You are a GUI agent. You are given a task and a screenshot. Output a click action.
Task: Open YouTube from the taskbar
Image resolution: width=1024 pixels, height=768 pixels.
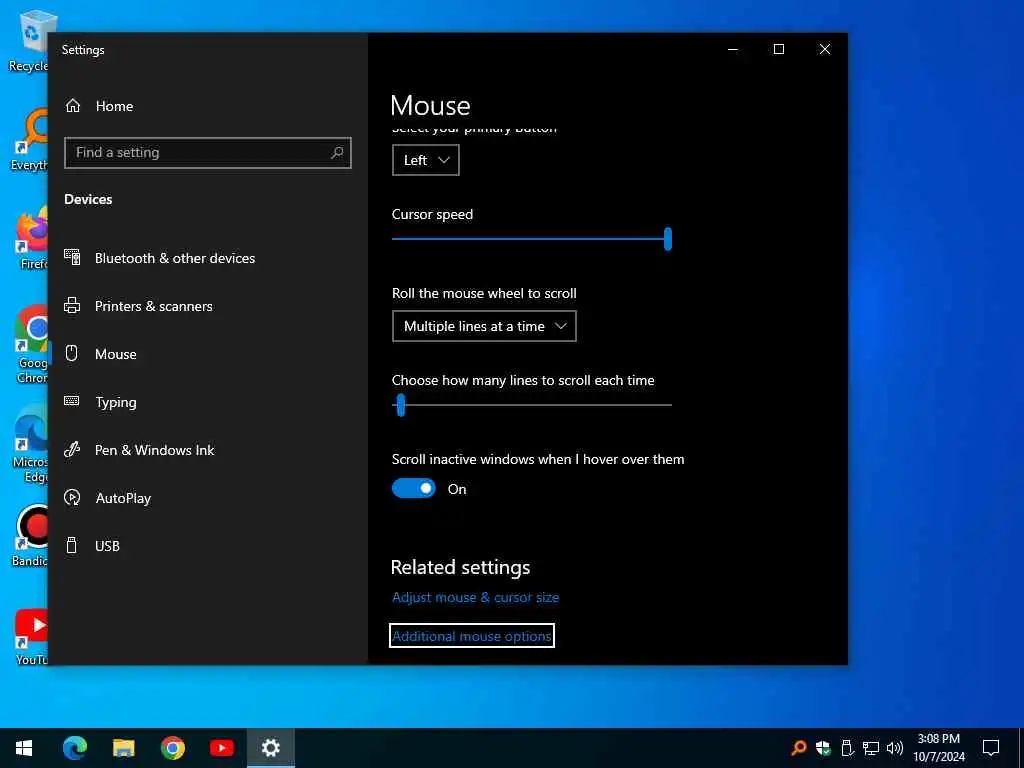click(221, 748)
